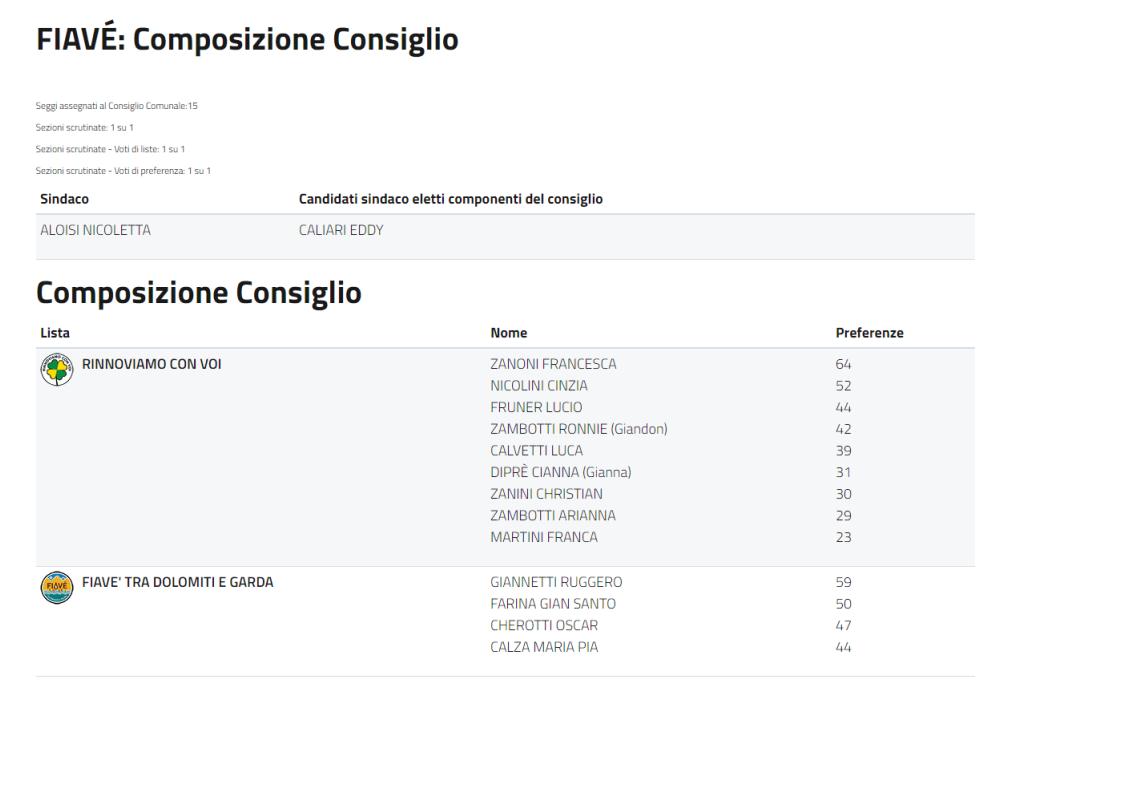Click mayor name ALOISI NICOLETTA
Screen dimensions: 1122x793
[95, 231]
